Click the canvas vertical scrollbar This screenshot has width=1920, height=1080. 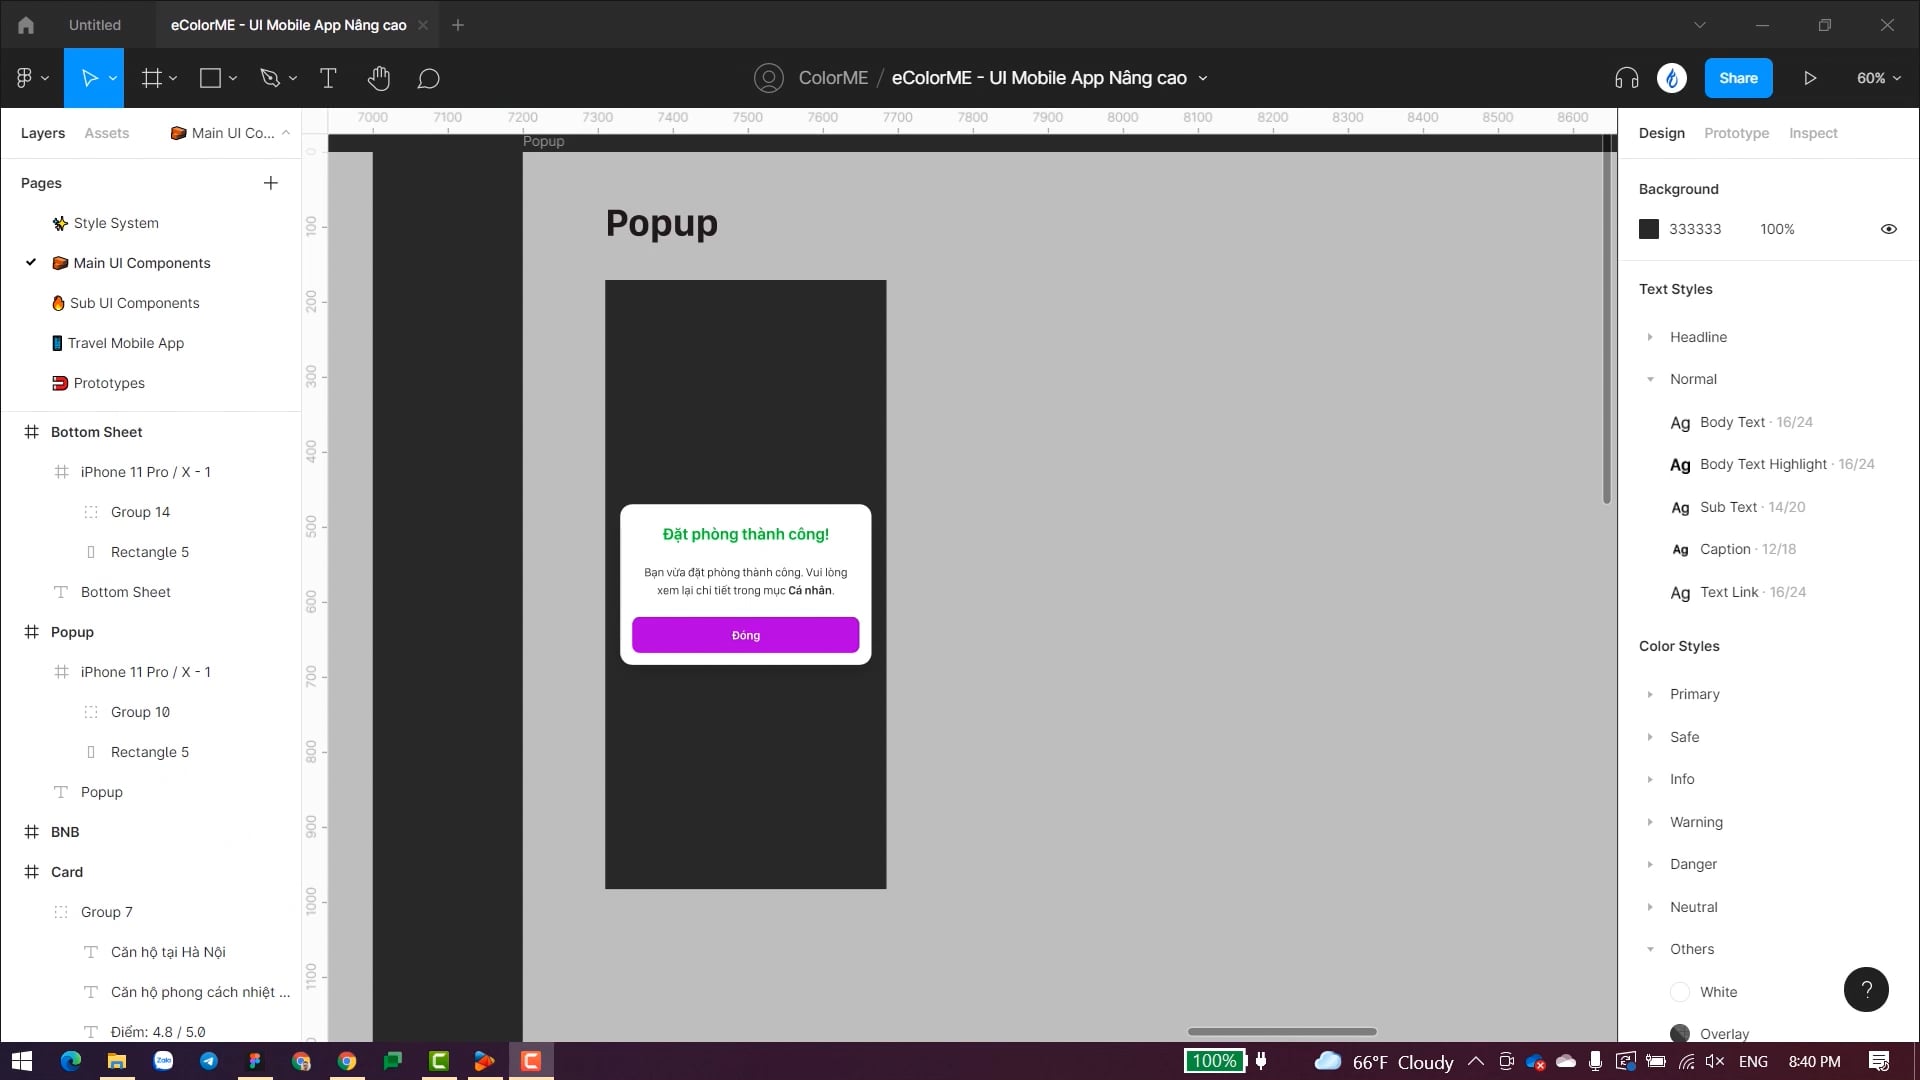pyautogui.click(x=1607, y=320)
